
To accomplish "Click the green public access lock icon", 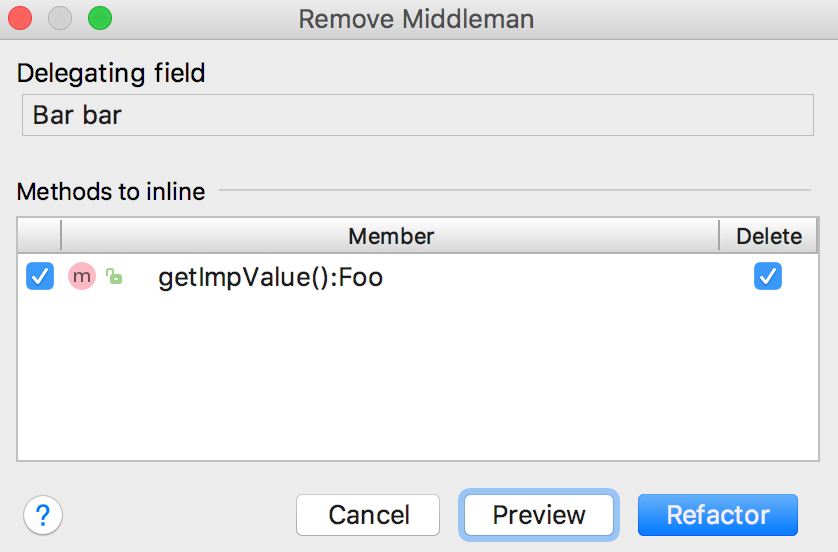I will (114, 276).
